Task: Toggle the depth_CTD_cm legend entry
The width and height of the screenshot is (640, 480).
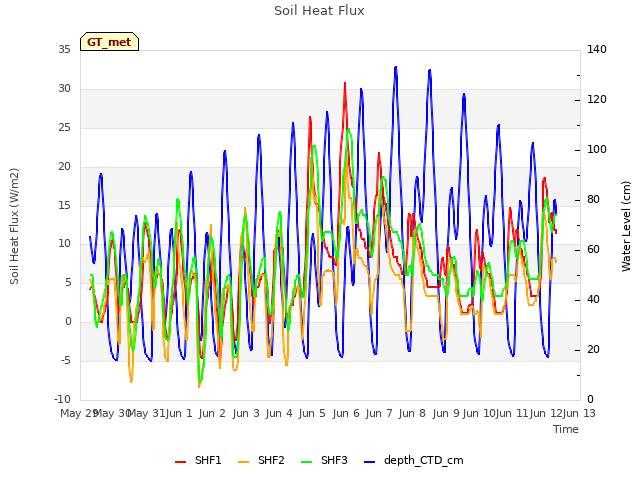Action: pyautogui.click(x=413, y=460)
